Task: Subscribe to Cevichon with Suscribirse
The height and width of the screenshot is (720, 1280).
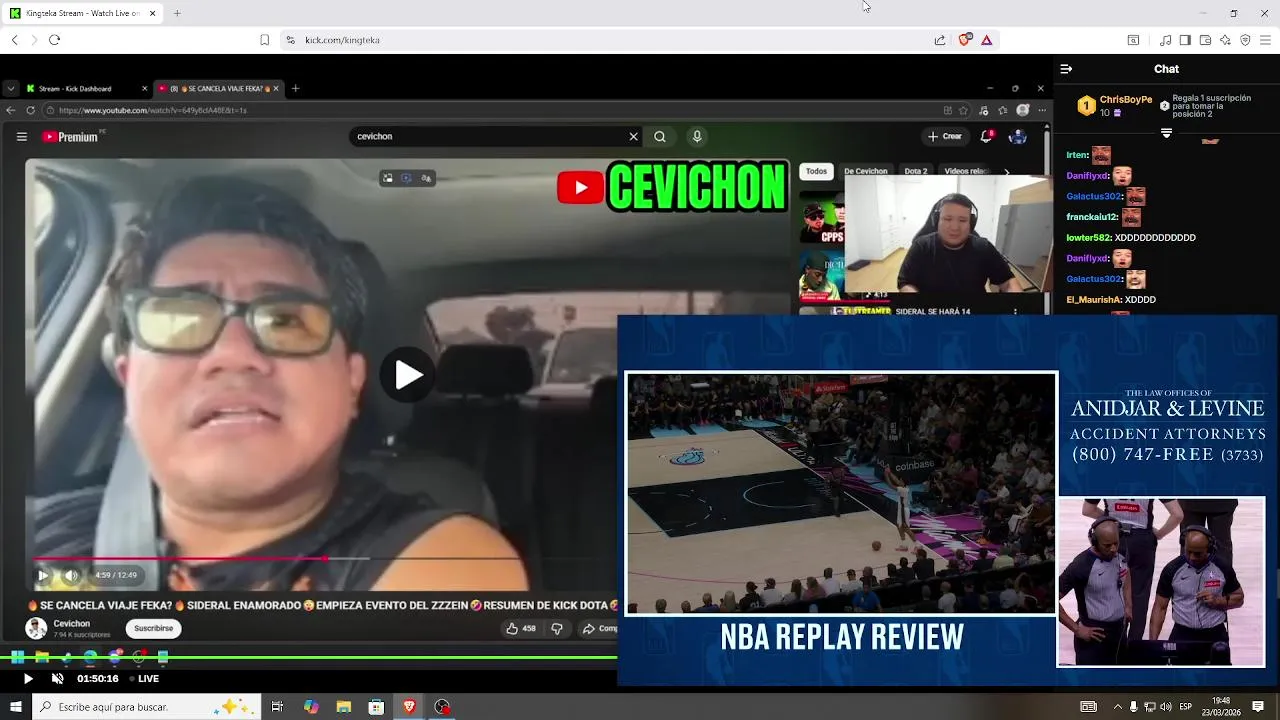Action: pyautogui.click(x=153, y=628)
